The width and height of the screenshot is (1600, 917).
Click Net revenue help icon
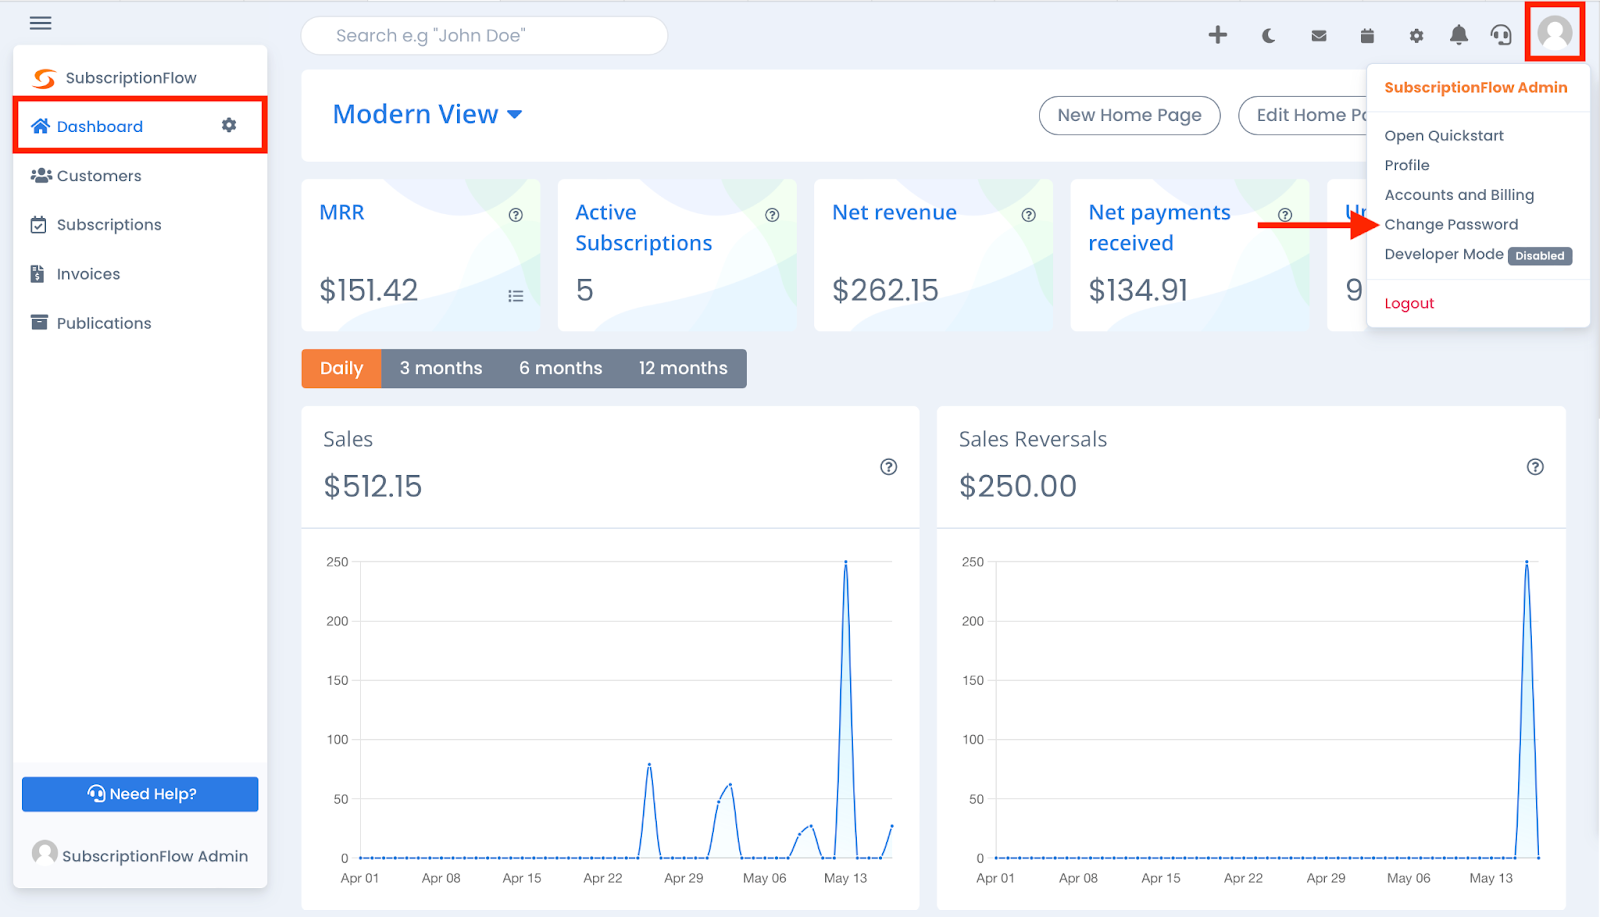[x=1029, y=215]
